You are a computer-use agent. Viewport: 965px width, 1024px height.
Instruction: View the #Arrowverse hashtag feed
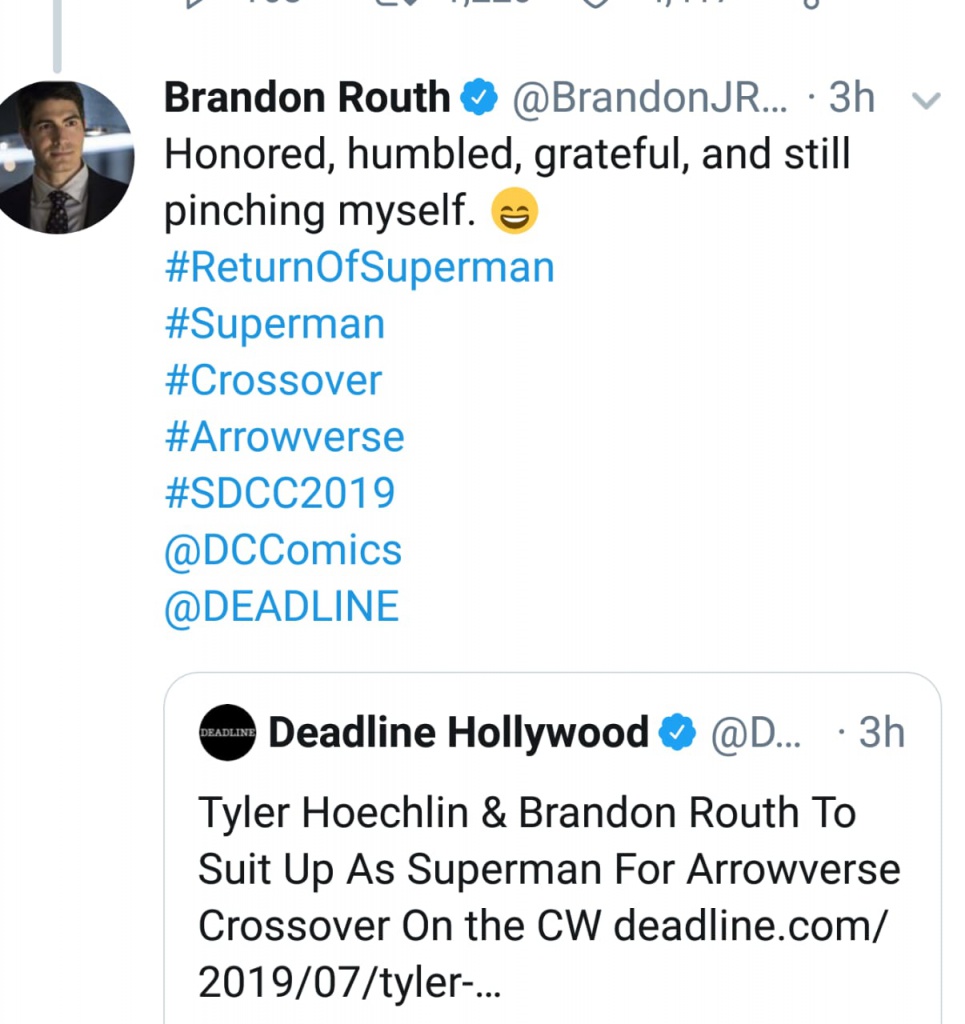point(284,437)
